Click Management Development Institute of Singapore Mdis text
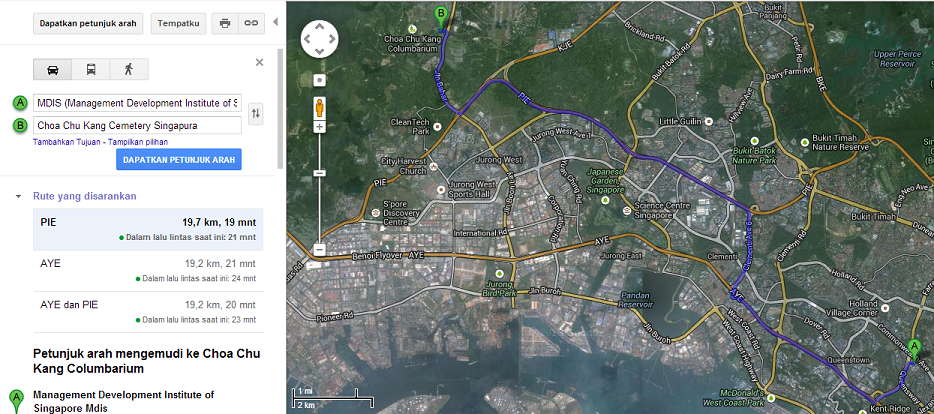 (x=123, y=401)
